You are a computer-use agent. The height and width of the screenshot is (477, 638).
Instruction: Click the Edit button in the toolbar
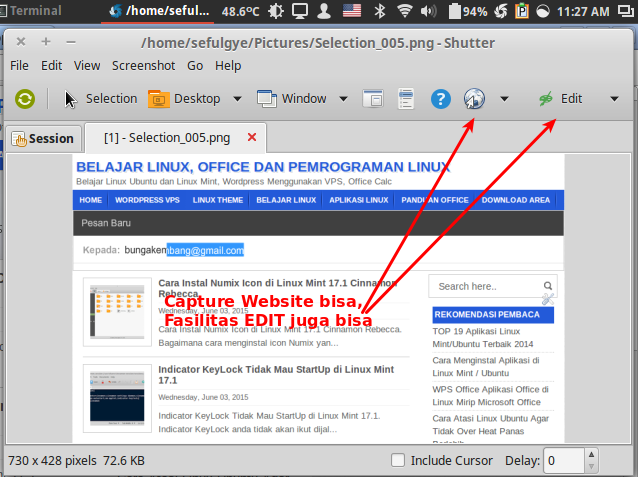pyautogui.click(x=560, y=99)
